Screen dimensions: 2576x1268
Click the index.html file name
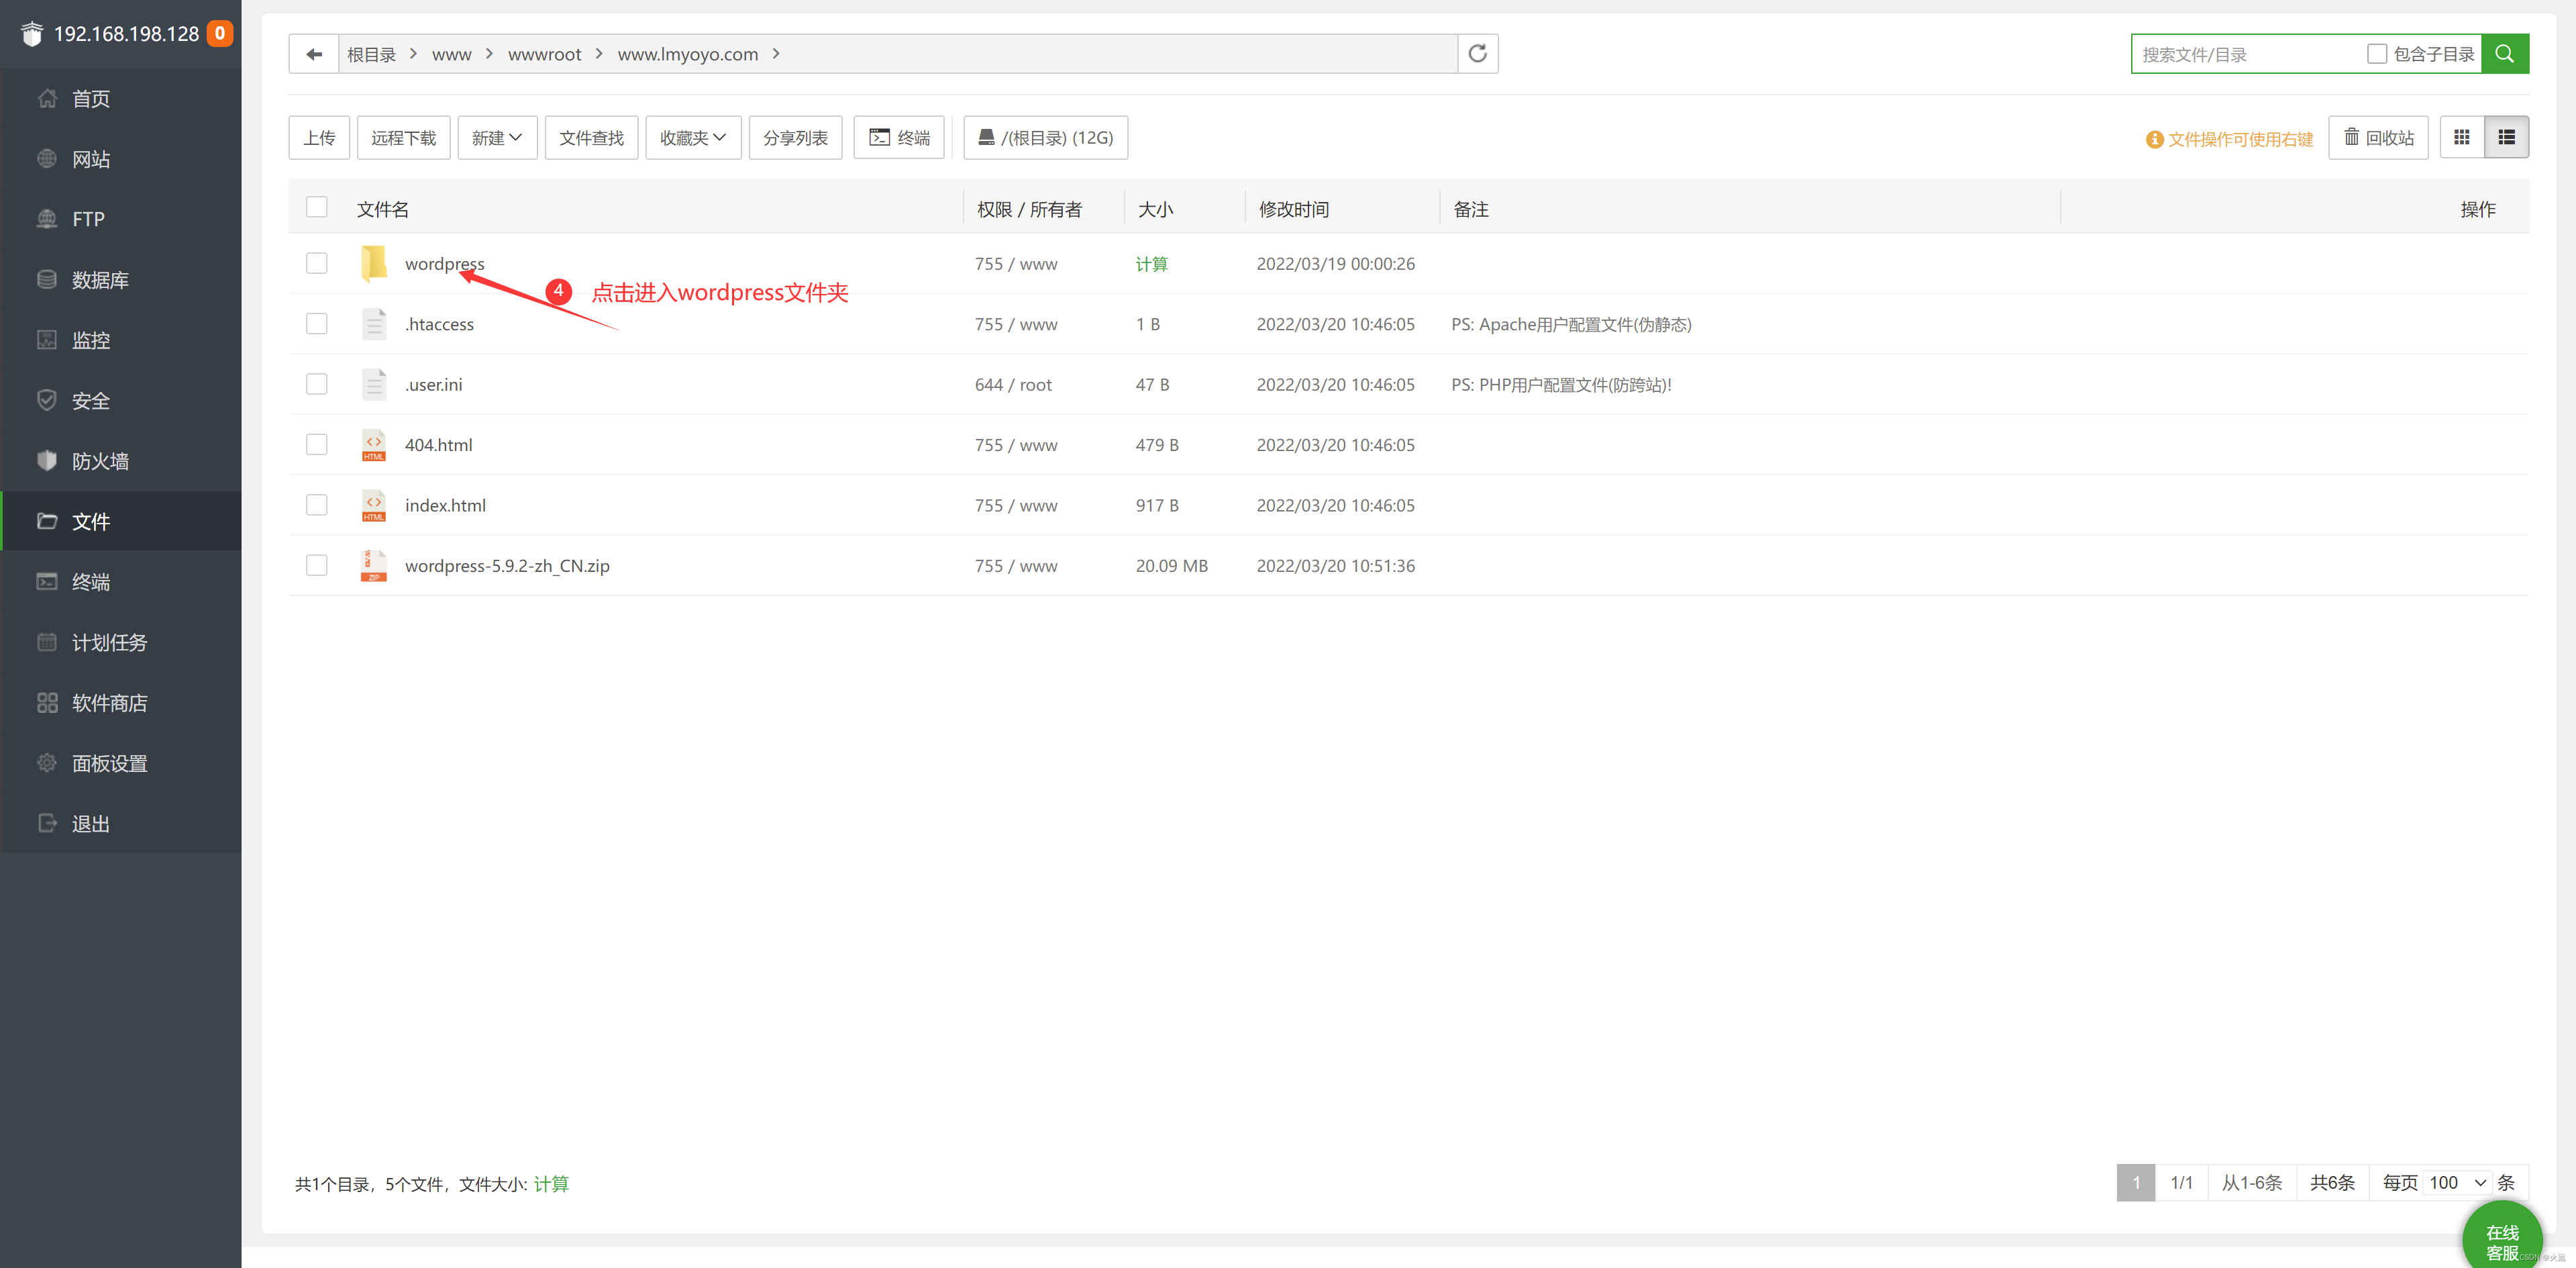445,505
